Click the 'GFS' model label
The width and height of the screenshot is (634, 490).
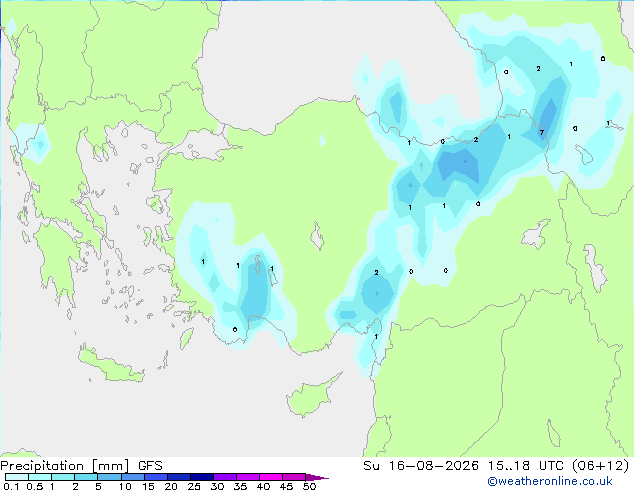click(150, 466)
